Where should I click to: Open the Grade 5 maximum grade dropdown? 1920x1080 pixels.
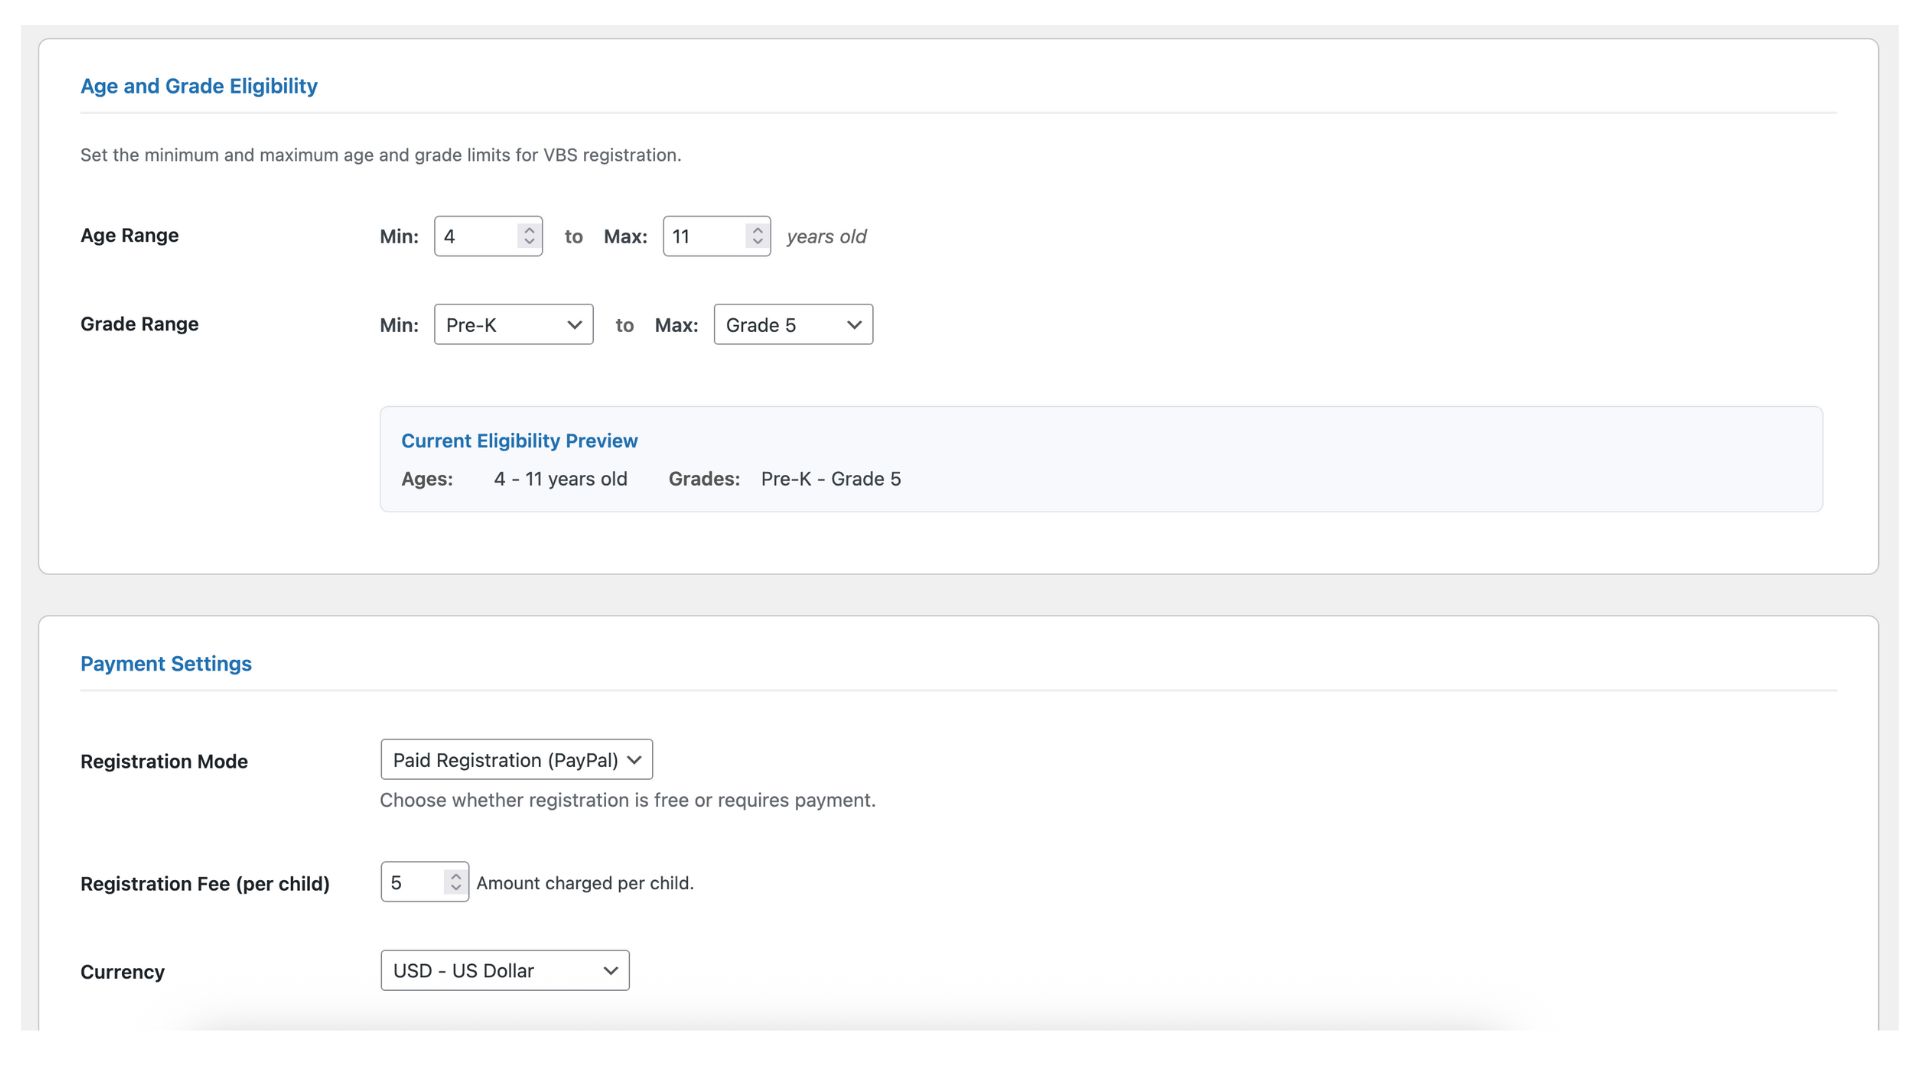click(793, 325)
